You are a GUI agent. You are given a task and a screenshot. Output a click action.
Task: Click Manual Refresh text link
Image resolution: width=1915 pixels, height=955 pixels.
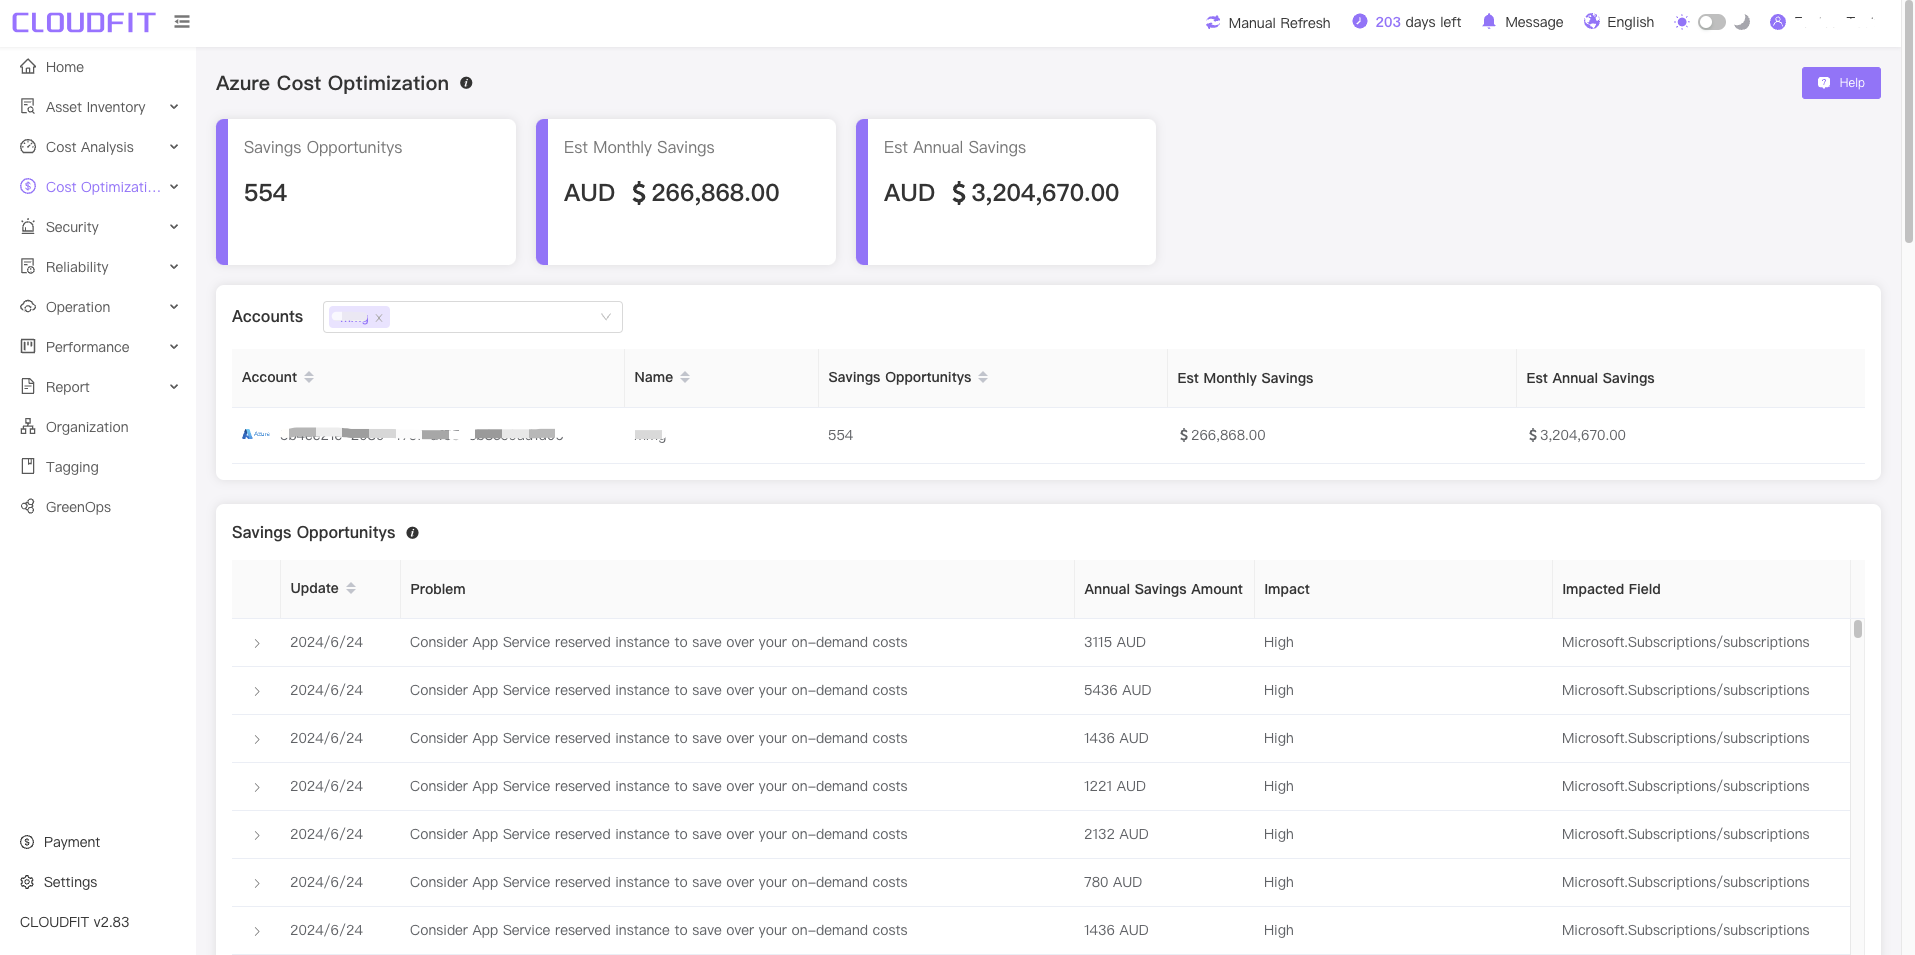1279,22
